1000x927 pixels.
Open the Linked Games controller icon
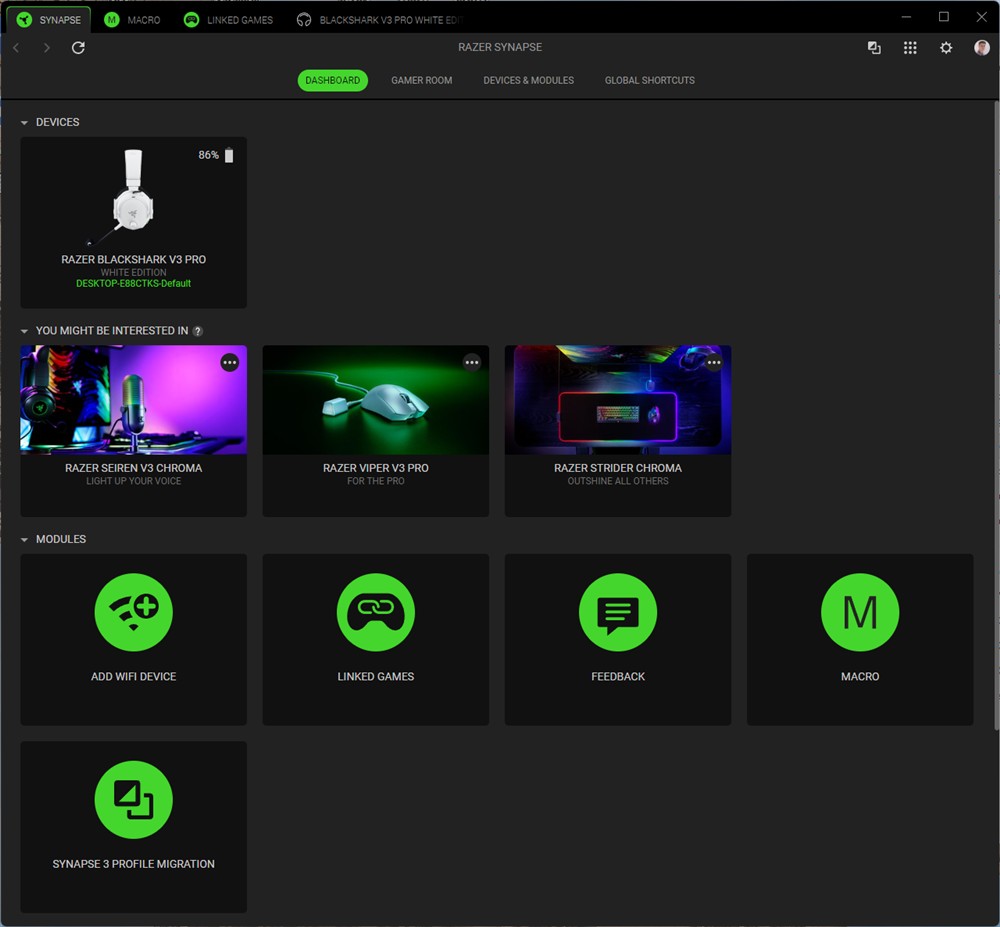tap(375, 612)
